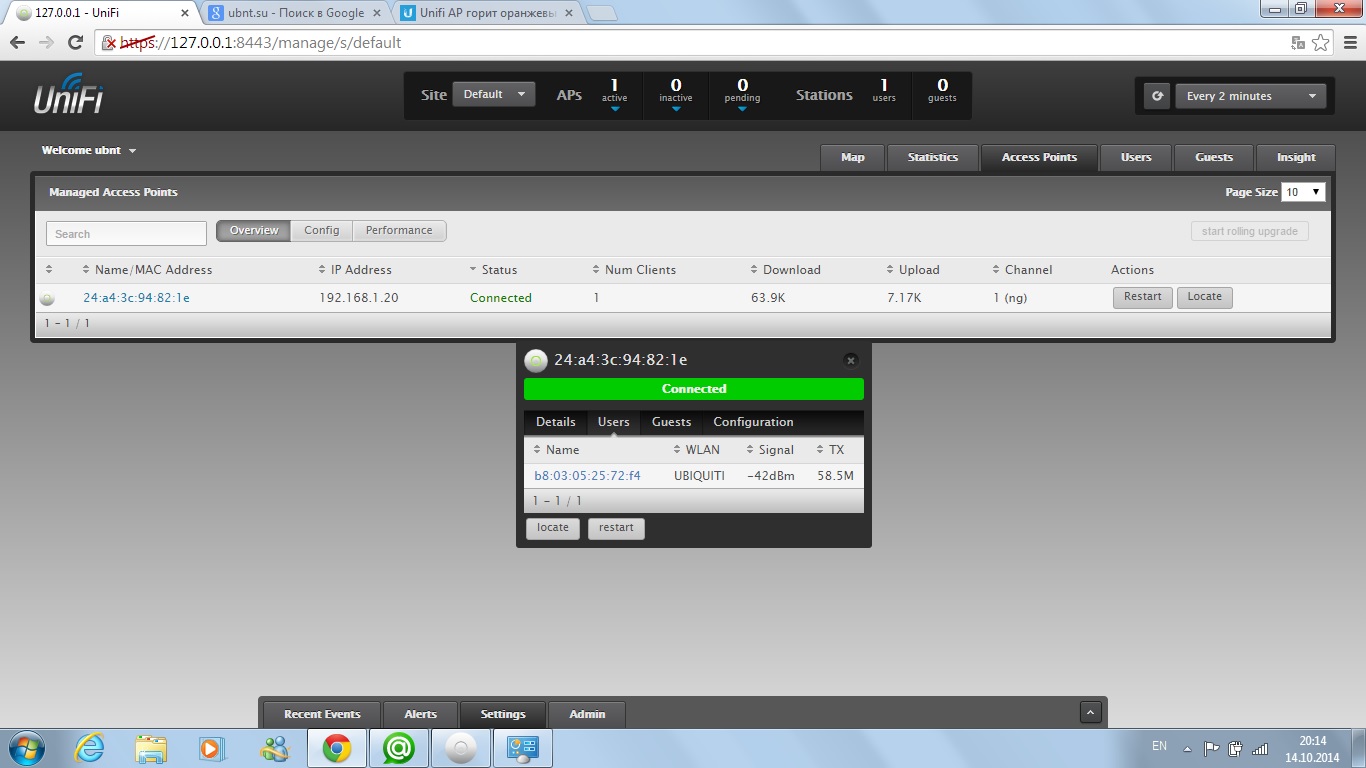Open Google Chrome from the taskbar
This screenshot has height=768, width=1366.
point(336,748)
